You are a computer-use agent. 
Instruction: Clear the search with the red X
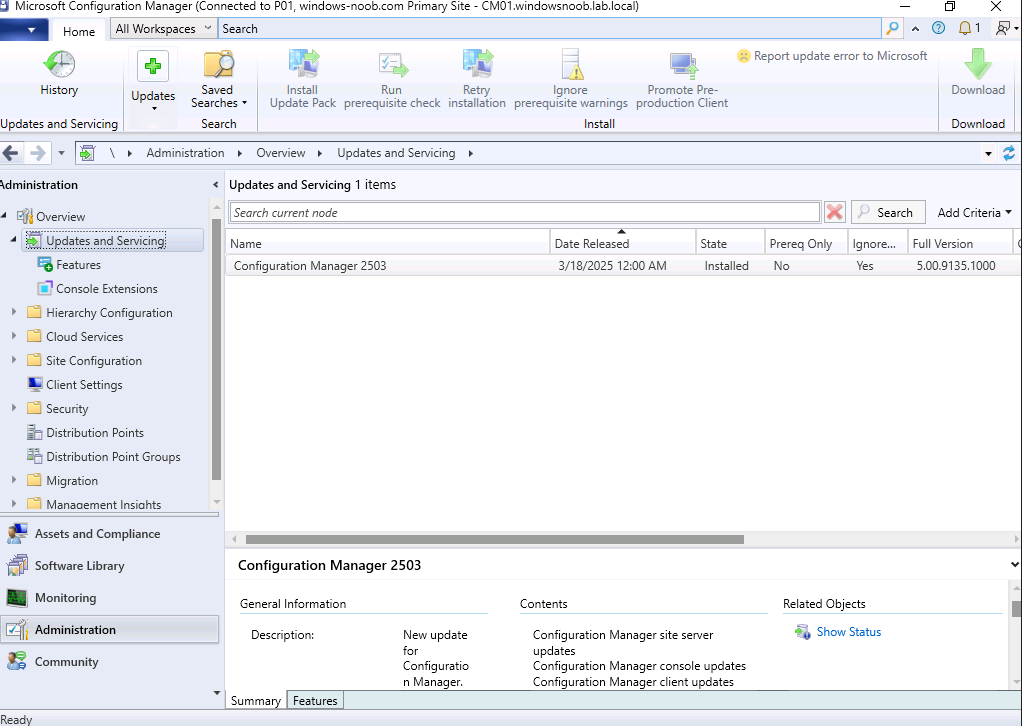coord(834,212)
